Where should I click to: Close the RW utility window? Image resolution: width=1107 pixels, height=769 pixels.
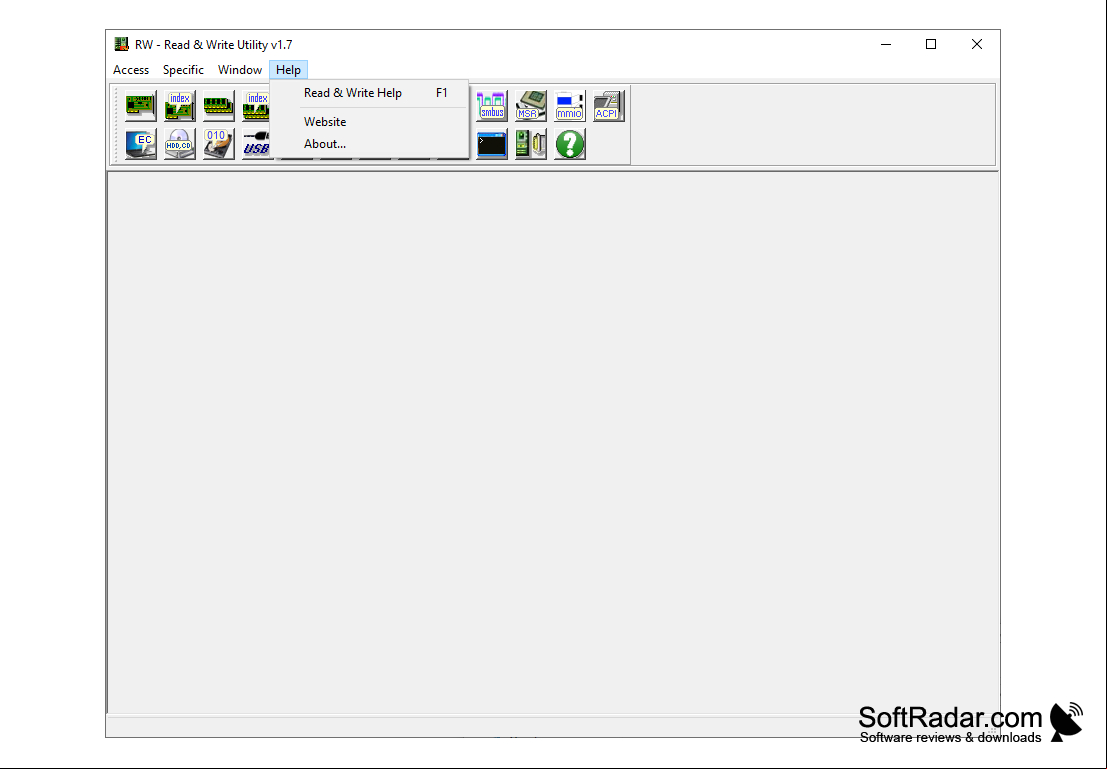[x=977, y=44]
